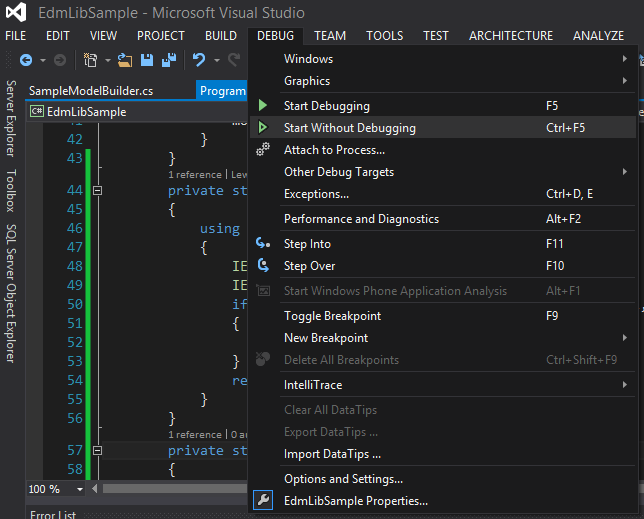Viewport: 644px width, 519px height.
Task: Collapse the method block at line 57
Action: click(97, 450)
